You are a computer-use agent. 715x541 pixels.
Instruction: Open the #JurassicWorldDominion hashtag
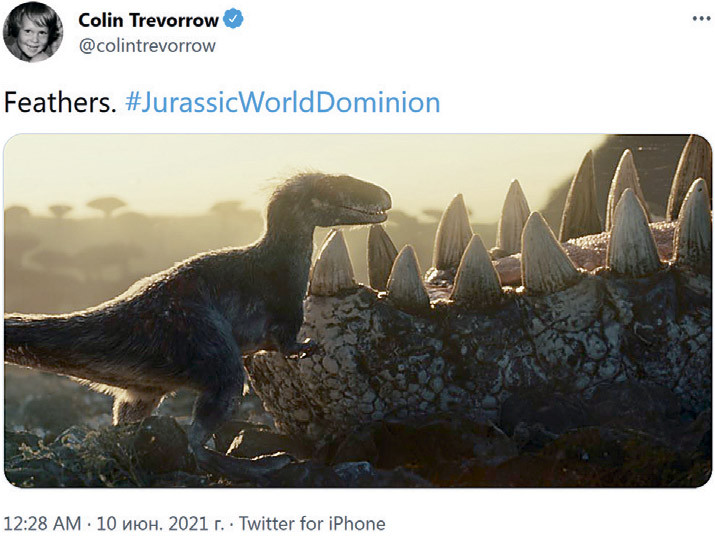283,102
